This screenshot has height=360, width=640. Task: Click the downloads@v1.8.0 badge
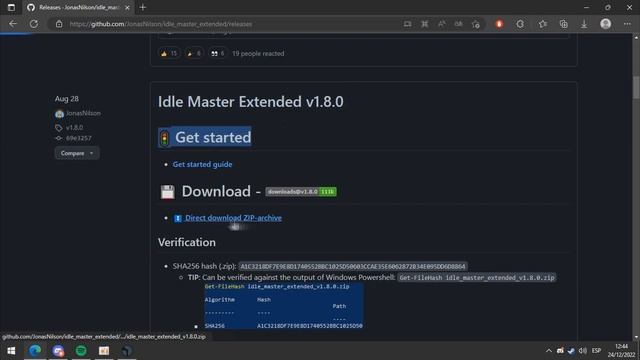[301, 191]
